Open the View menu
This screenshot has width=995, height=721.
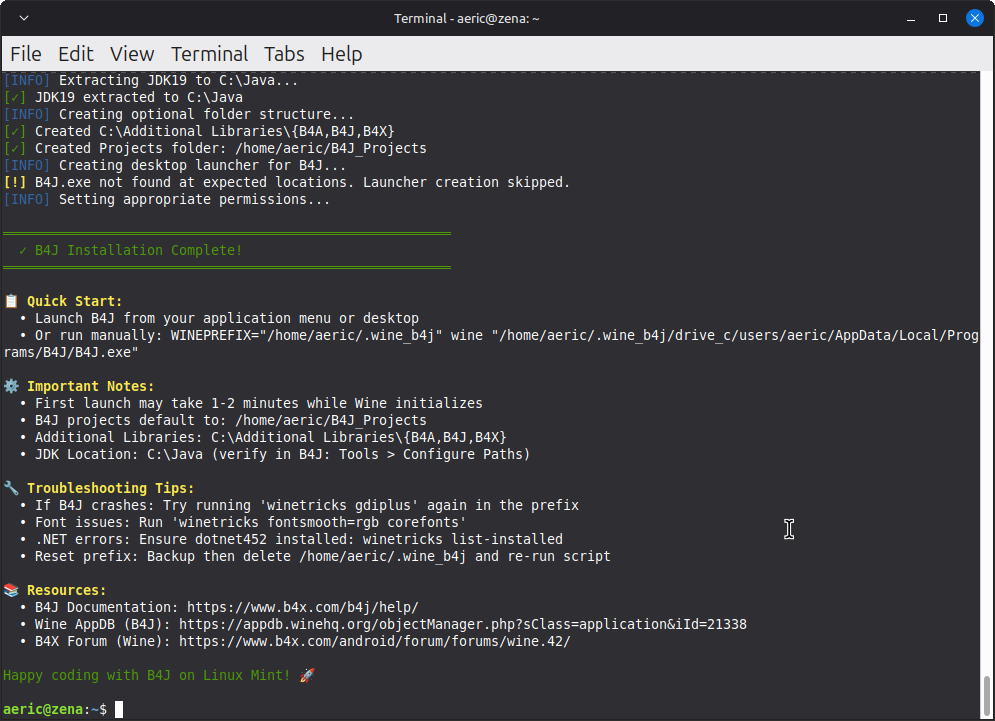[132, 54]
